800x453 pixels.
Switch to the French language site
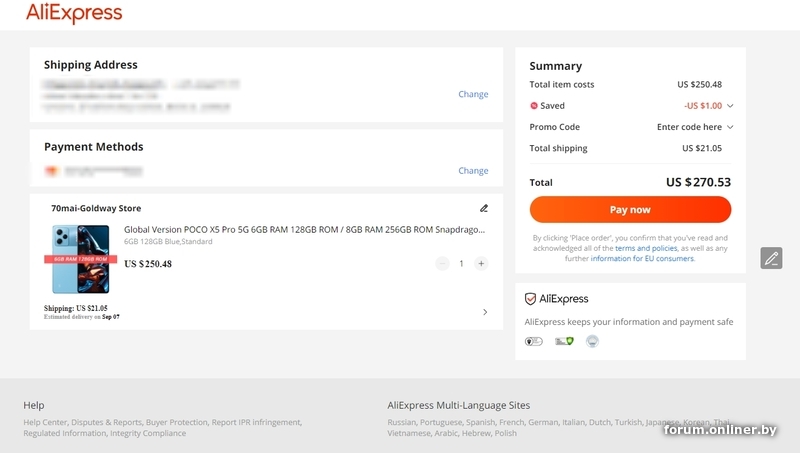[x=511, y=422]
